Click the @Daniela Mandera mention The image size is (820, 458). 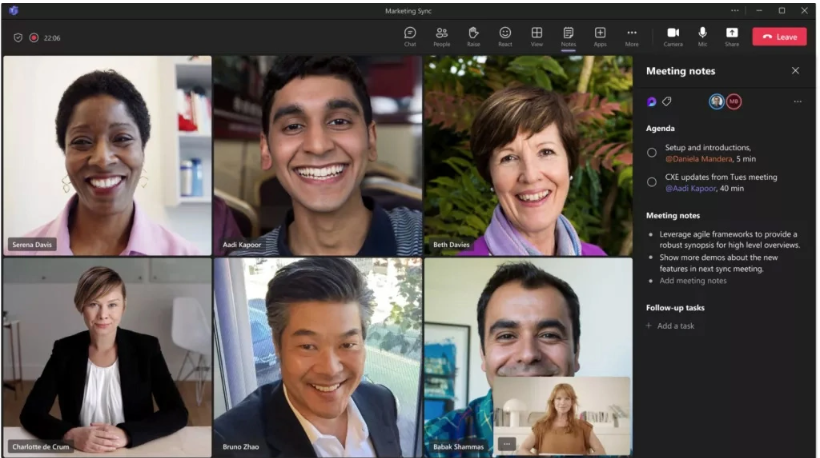pyautogui.click(x=699, y=159)
